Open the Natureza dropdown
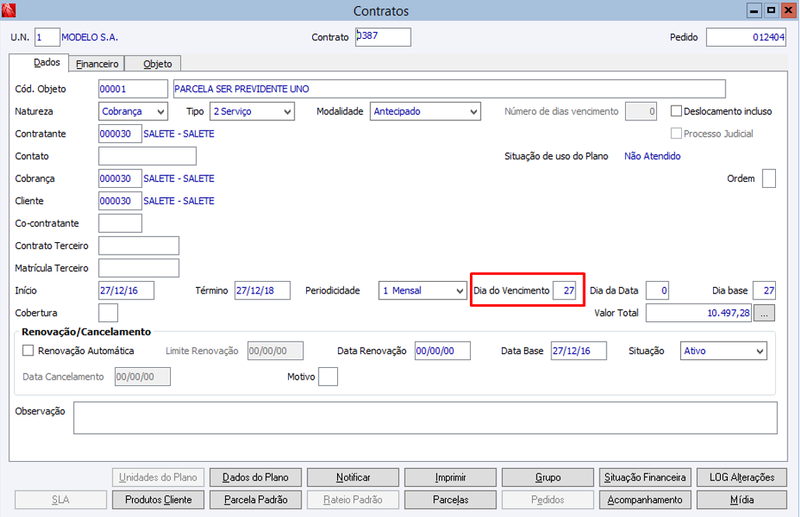 (133, 111)
